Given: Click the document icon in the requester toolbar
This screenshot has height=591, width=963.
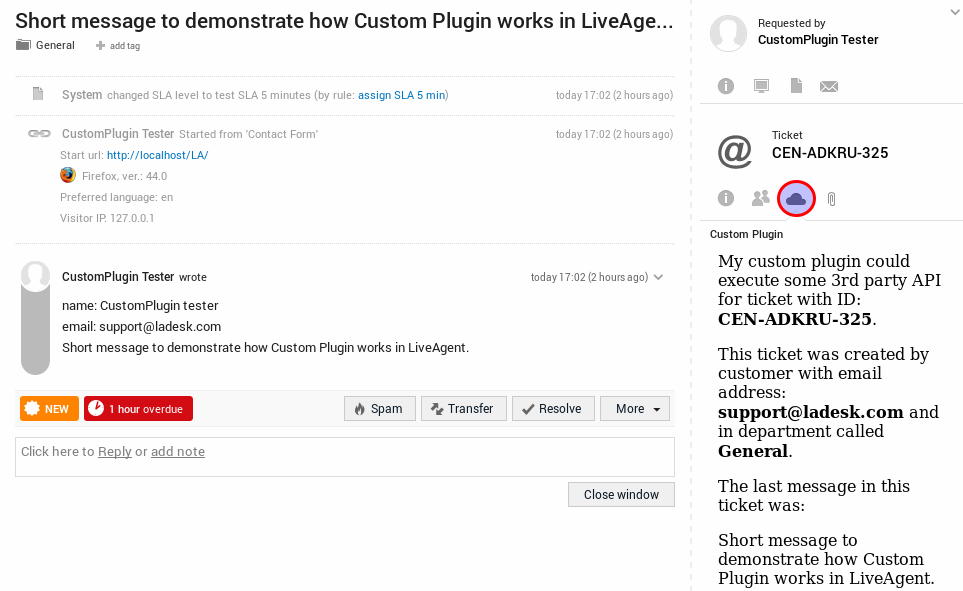Looking at the screenshot, I should [x=795, y=86].
